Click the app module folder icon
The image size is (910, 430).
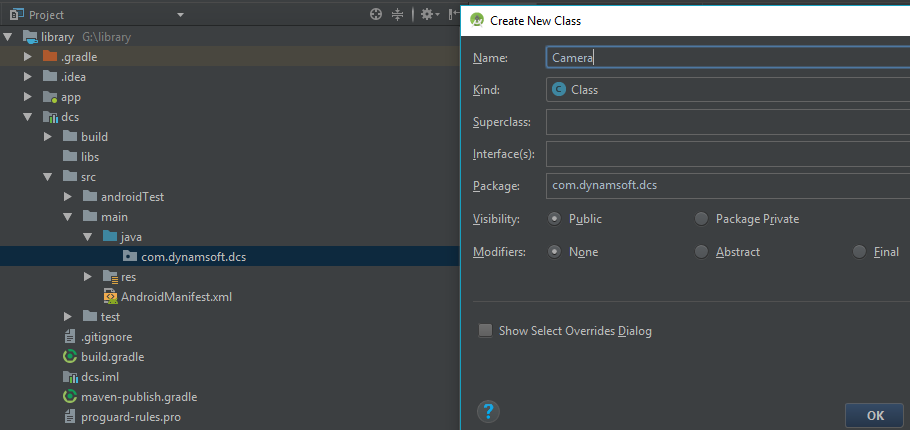[50, 97]
